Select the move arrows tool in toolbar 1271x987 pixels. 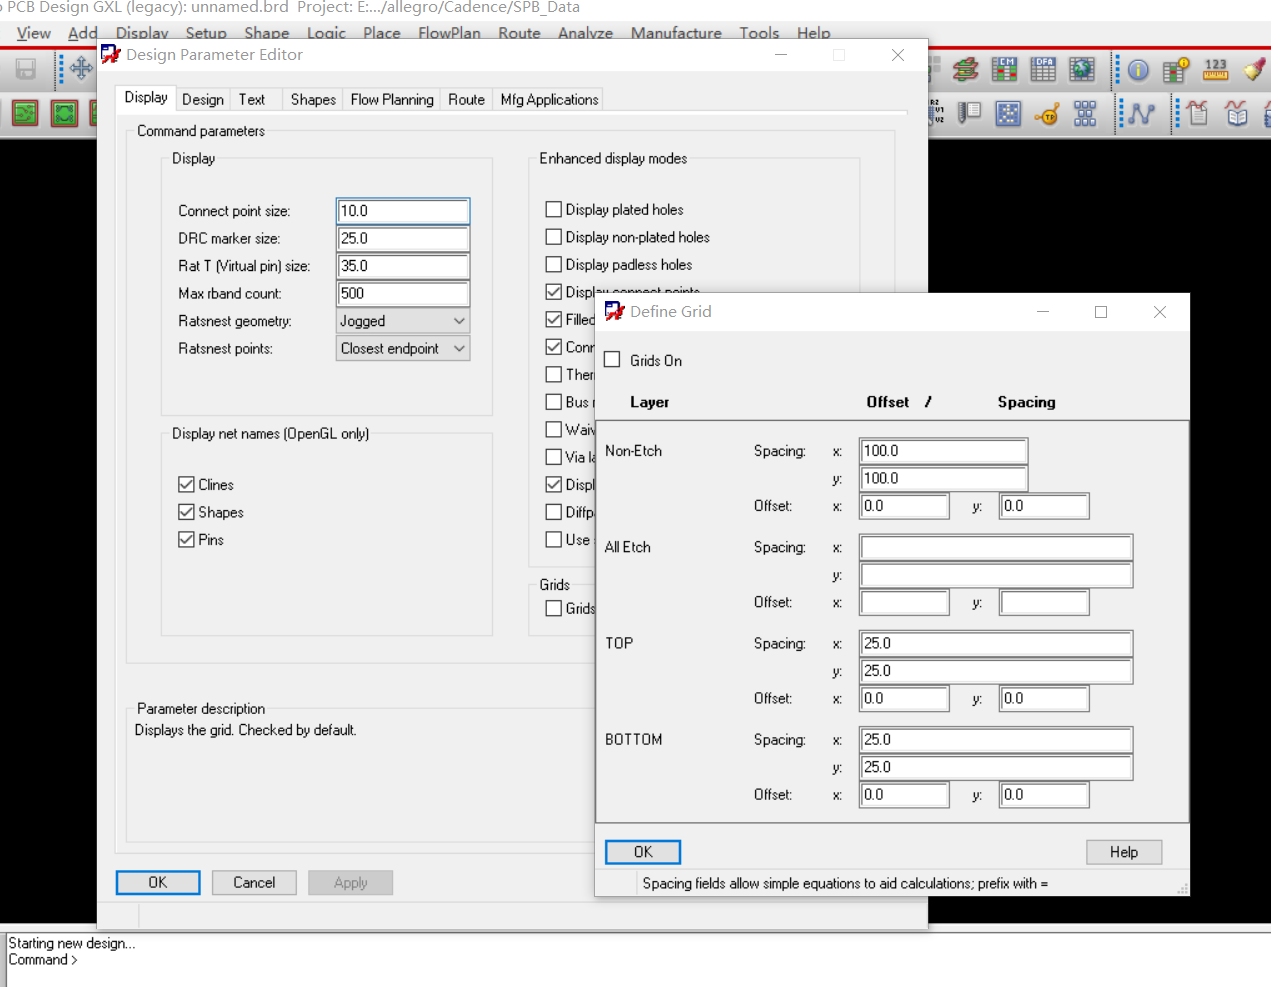click(81, 69)
